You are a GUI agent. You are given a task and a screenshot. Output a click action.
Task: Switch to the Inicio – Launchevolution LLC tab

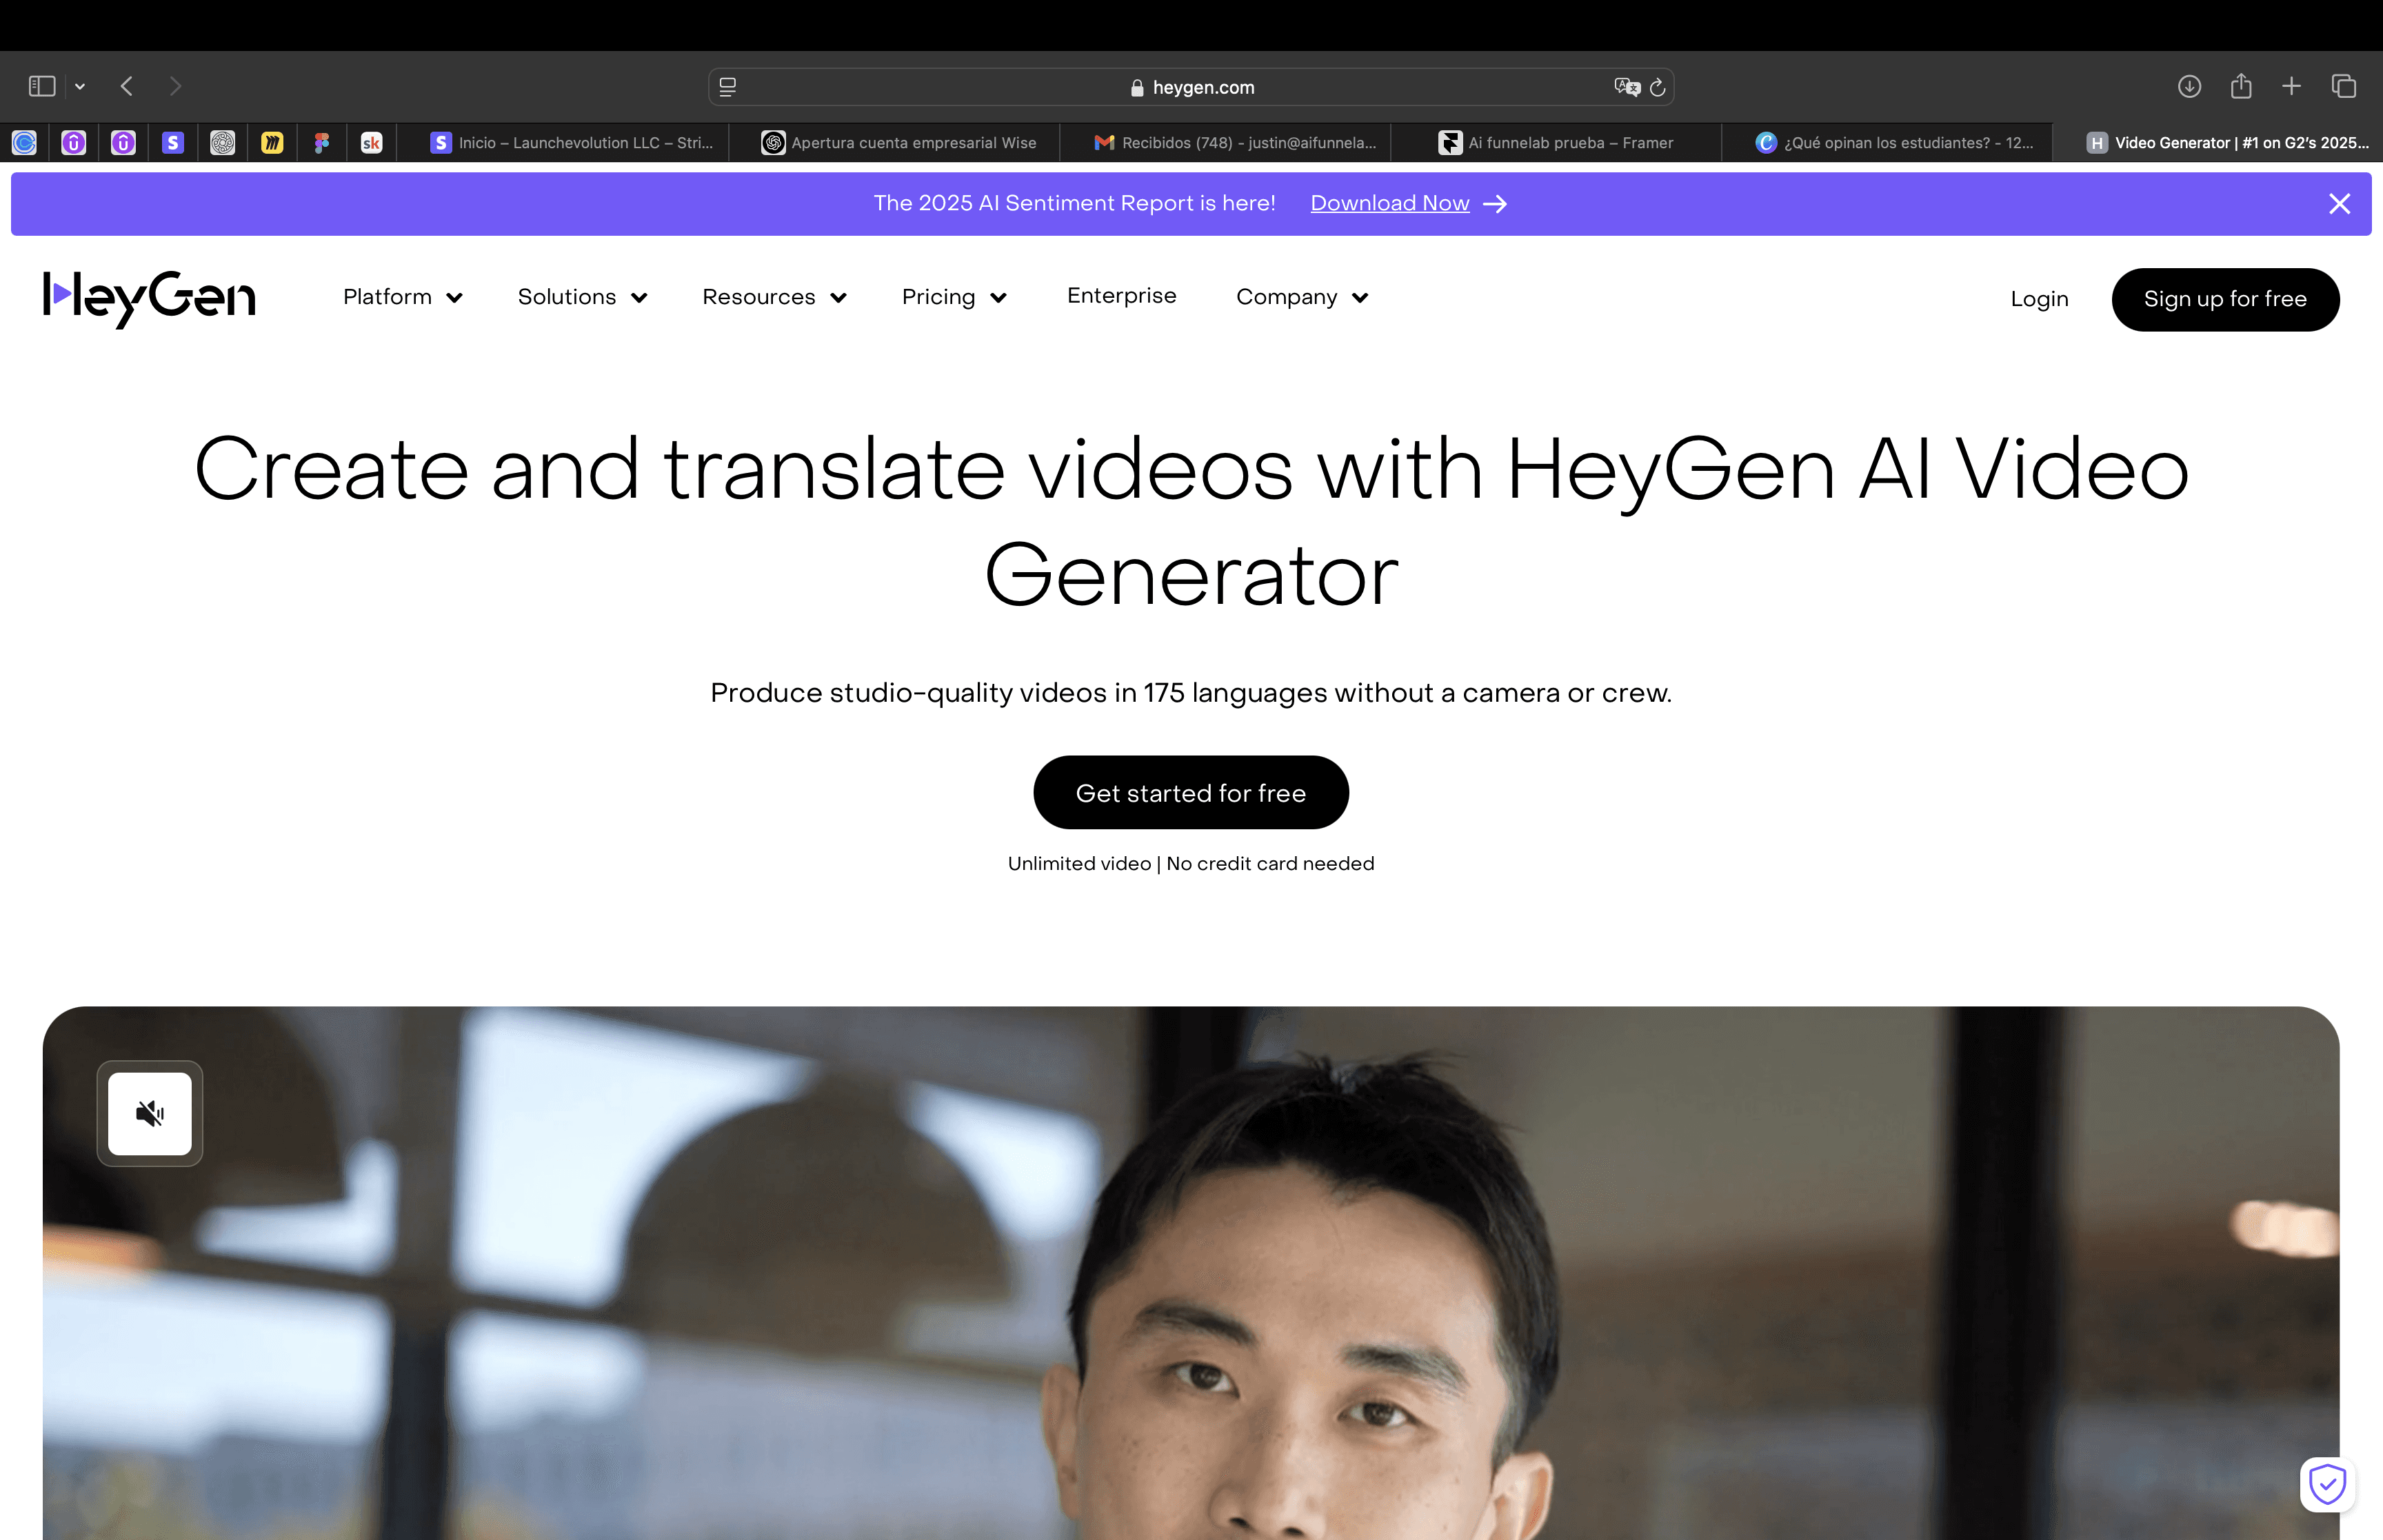[x=564, y=143]
